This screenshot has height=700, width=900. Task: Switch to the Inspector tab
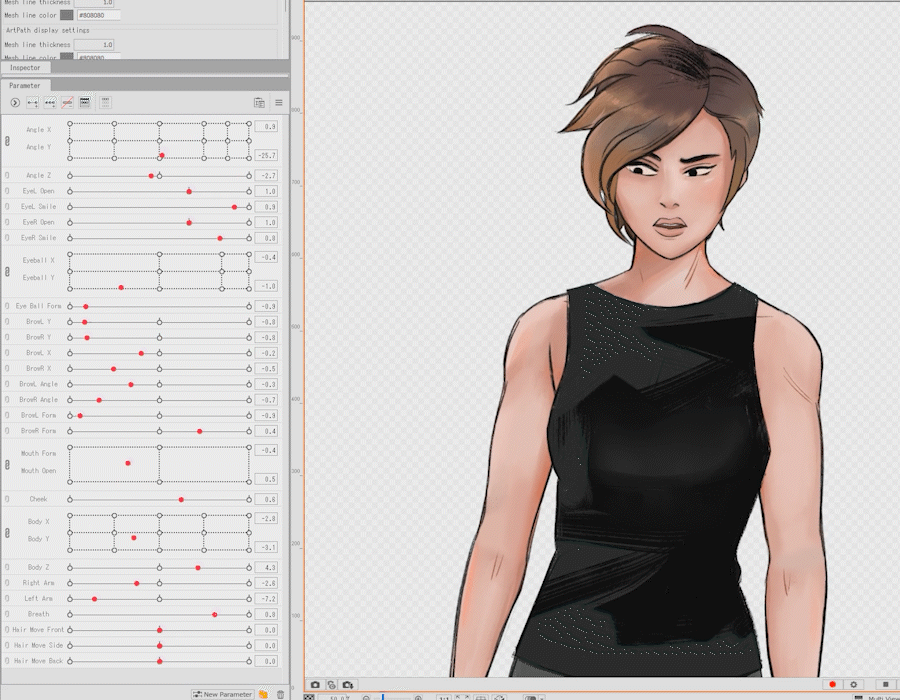(25, 68)
